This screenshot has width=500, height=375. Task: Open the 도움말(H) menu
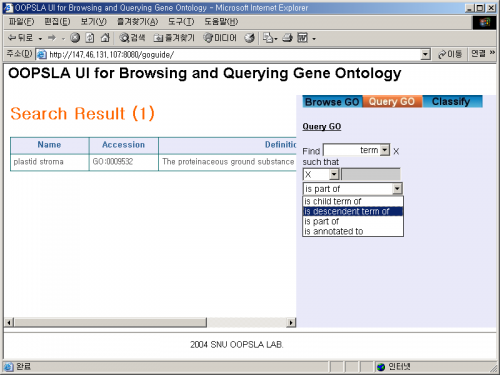[x=221, y=22]
